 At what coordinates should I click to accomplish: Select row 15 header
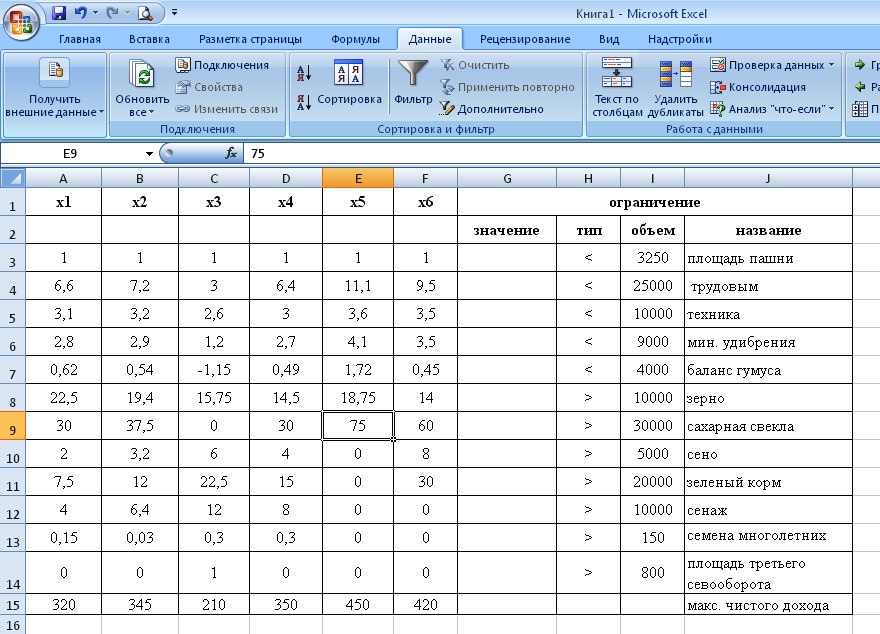(x=13, y=604)
